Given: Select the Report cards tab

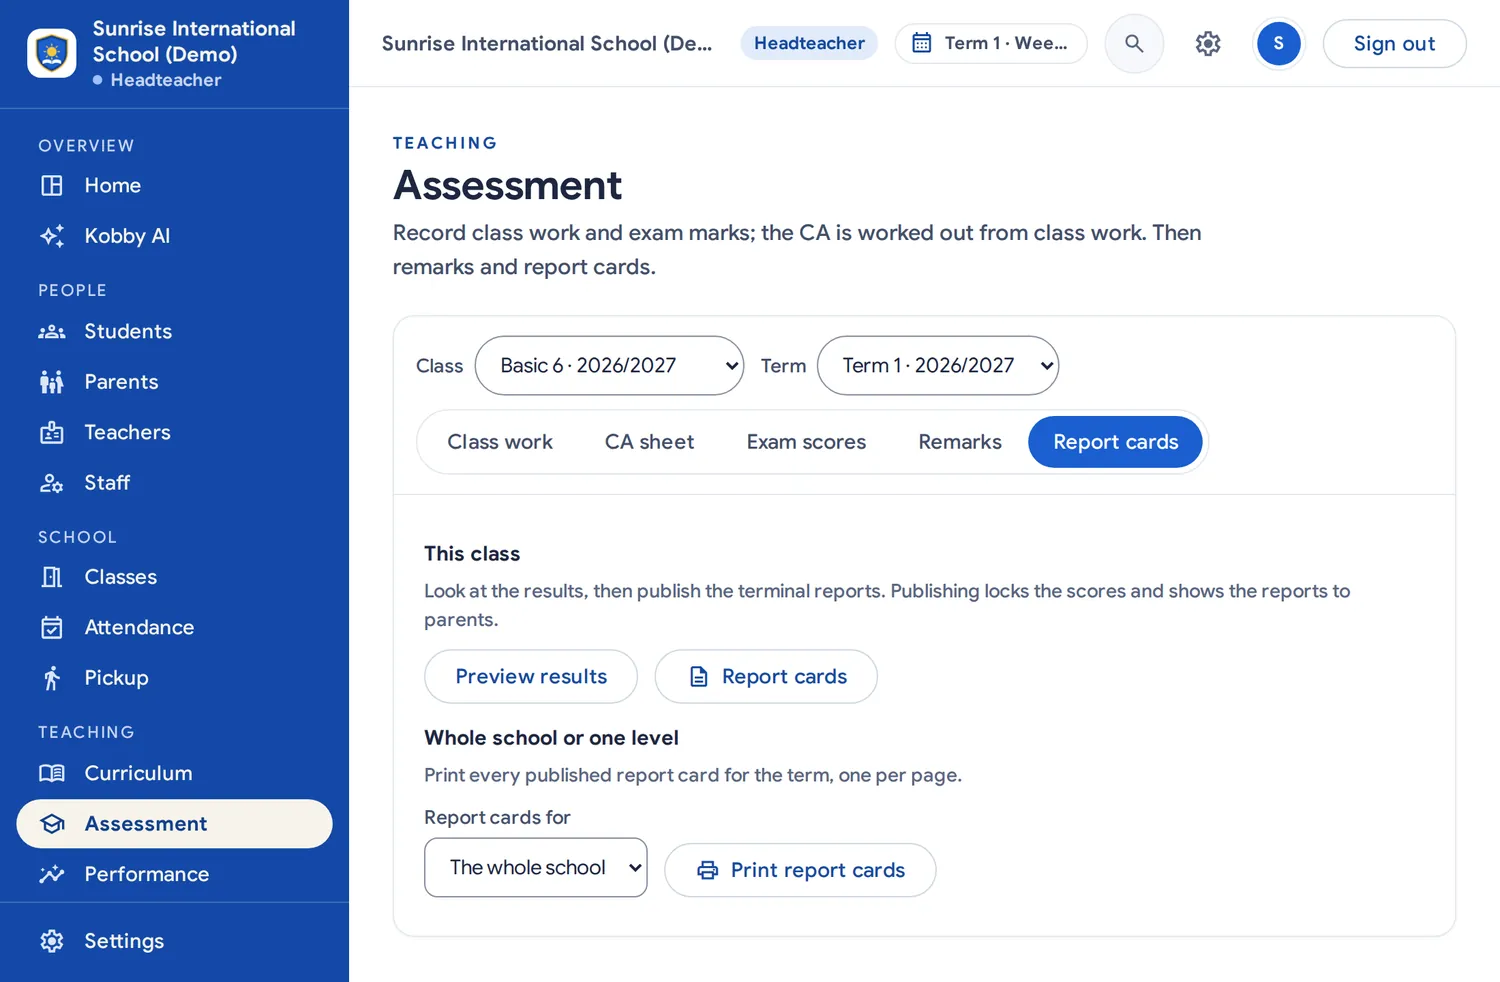Looking at the screenshot, I should (x=1115, y=442).
